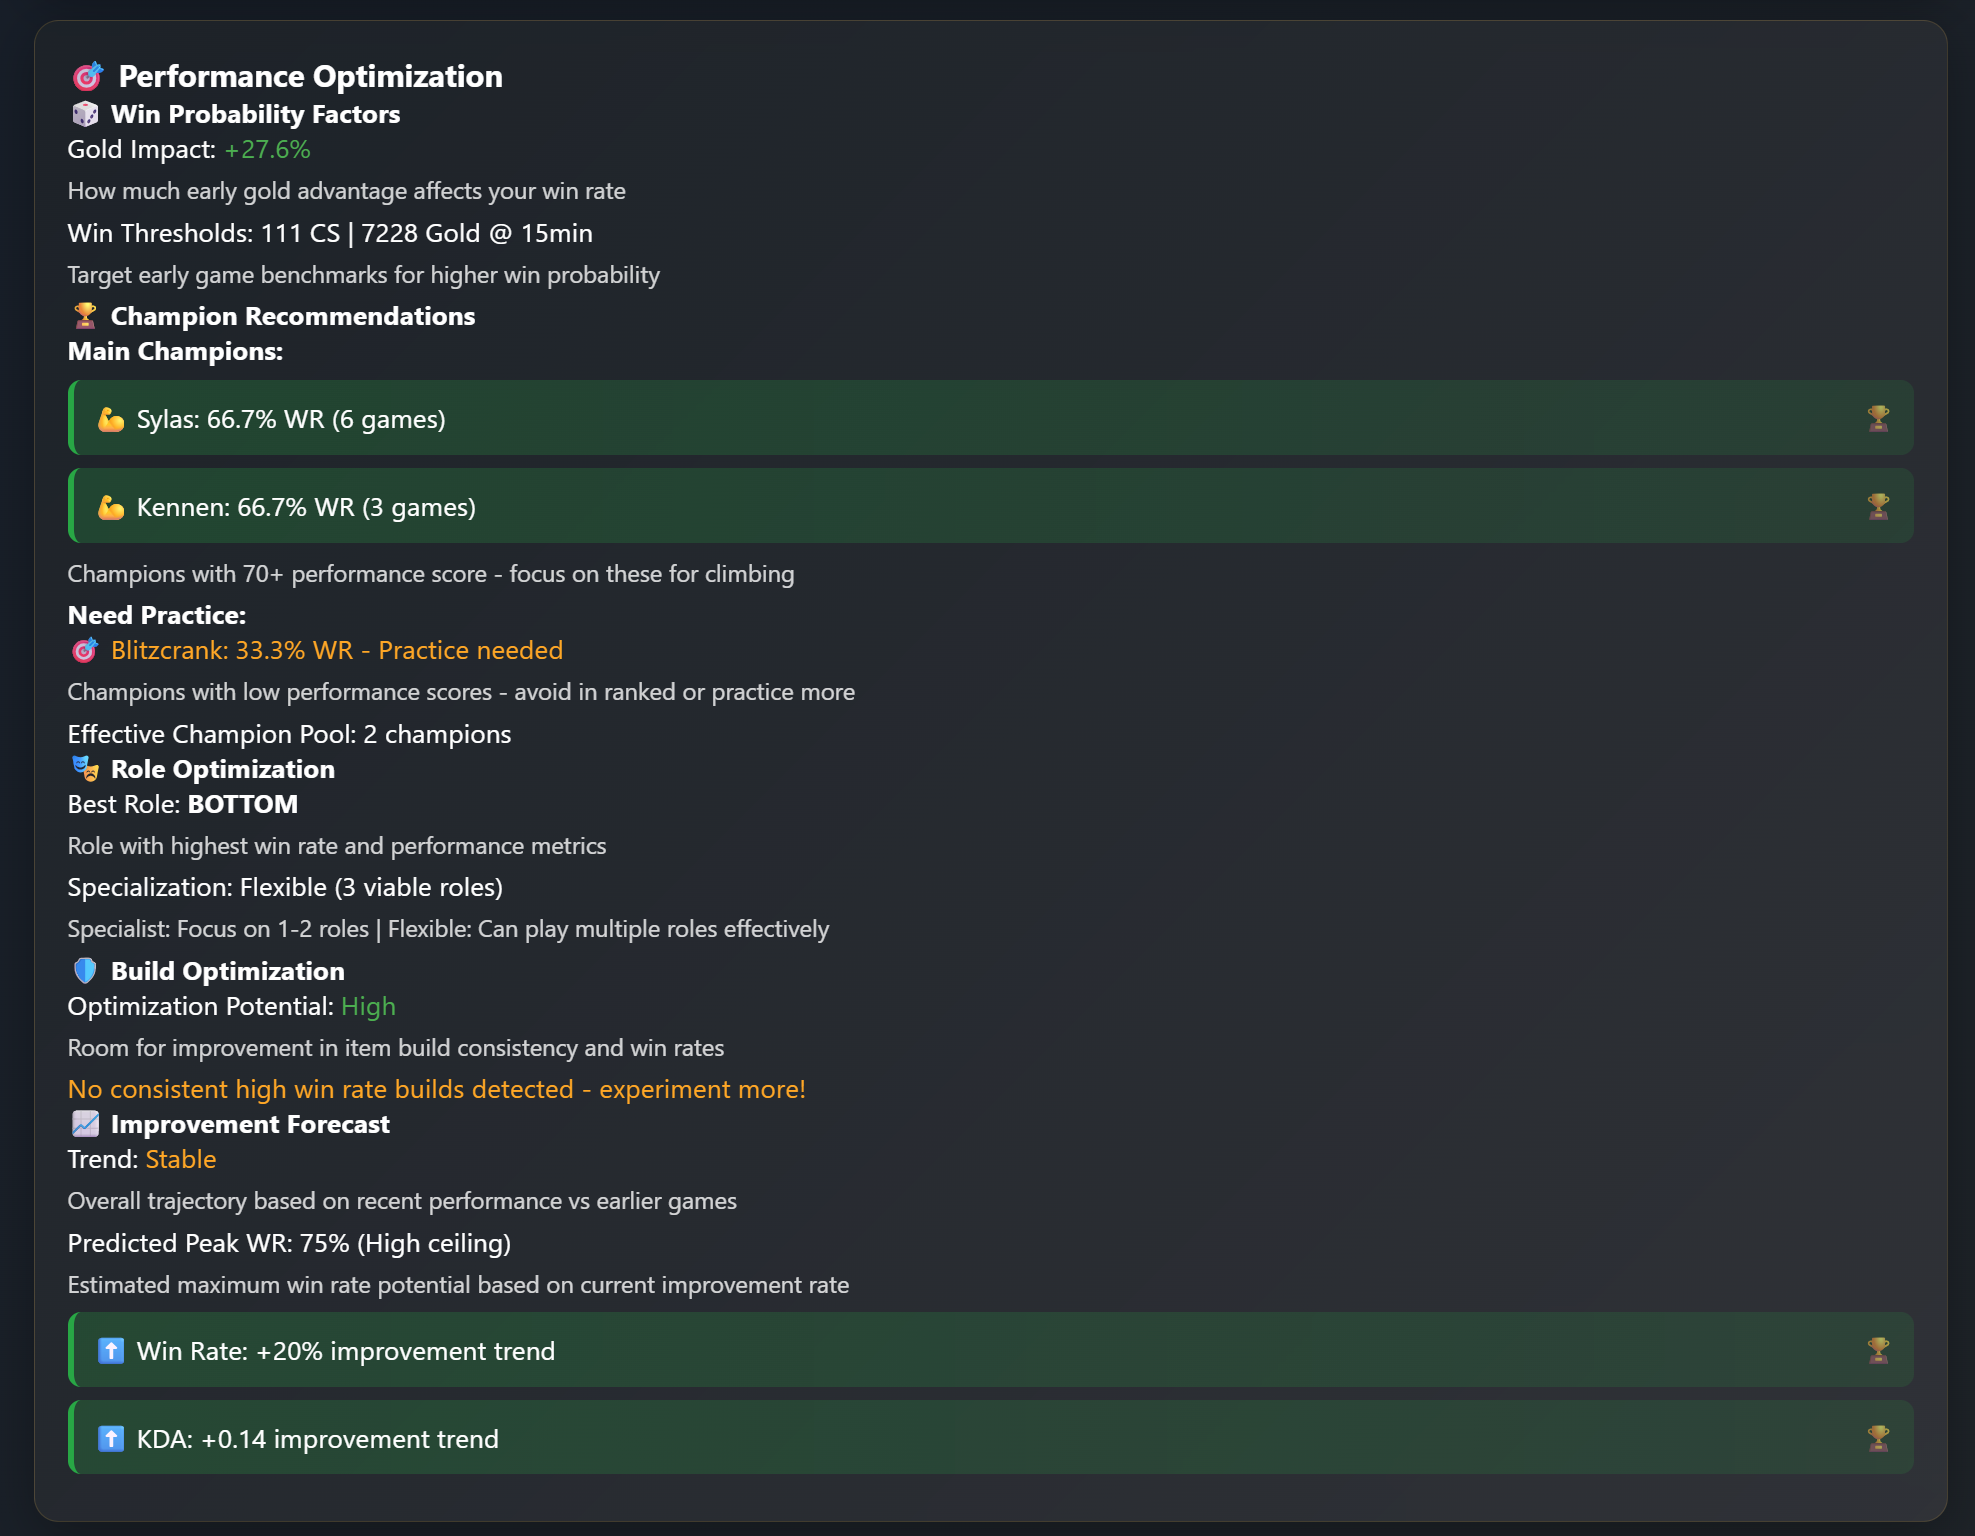Click the up arrow icon on Win Rate card
The image size is (1975, 1536).
tap(111, 1351)
